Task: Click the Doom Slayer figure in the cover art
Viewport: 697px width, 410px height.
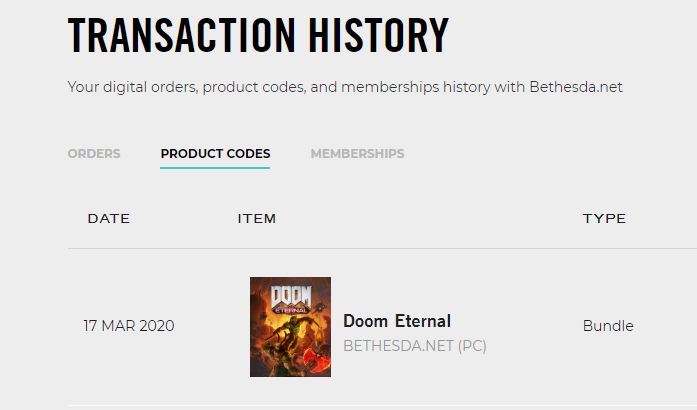Action: [287, 345]
